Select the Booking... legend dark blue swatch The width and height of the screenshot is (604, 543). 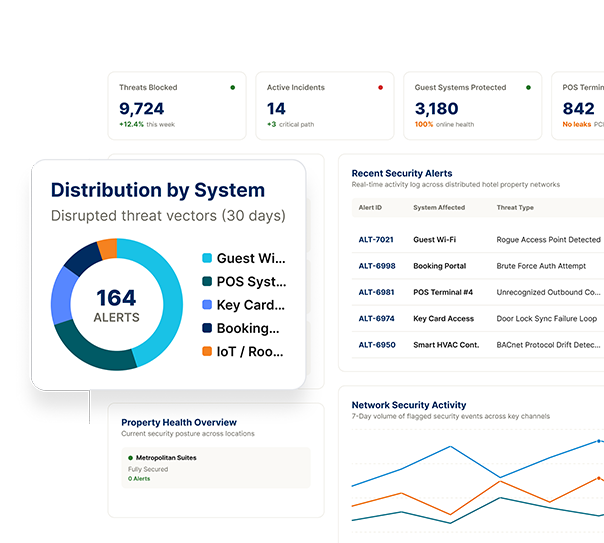(x=207, y=328)
